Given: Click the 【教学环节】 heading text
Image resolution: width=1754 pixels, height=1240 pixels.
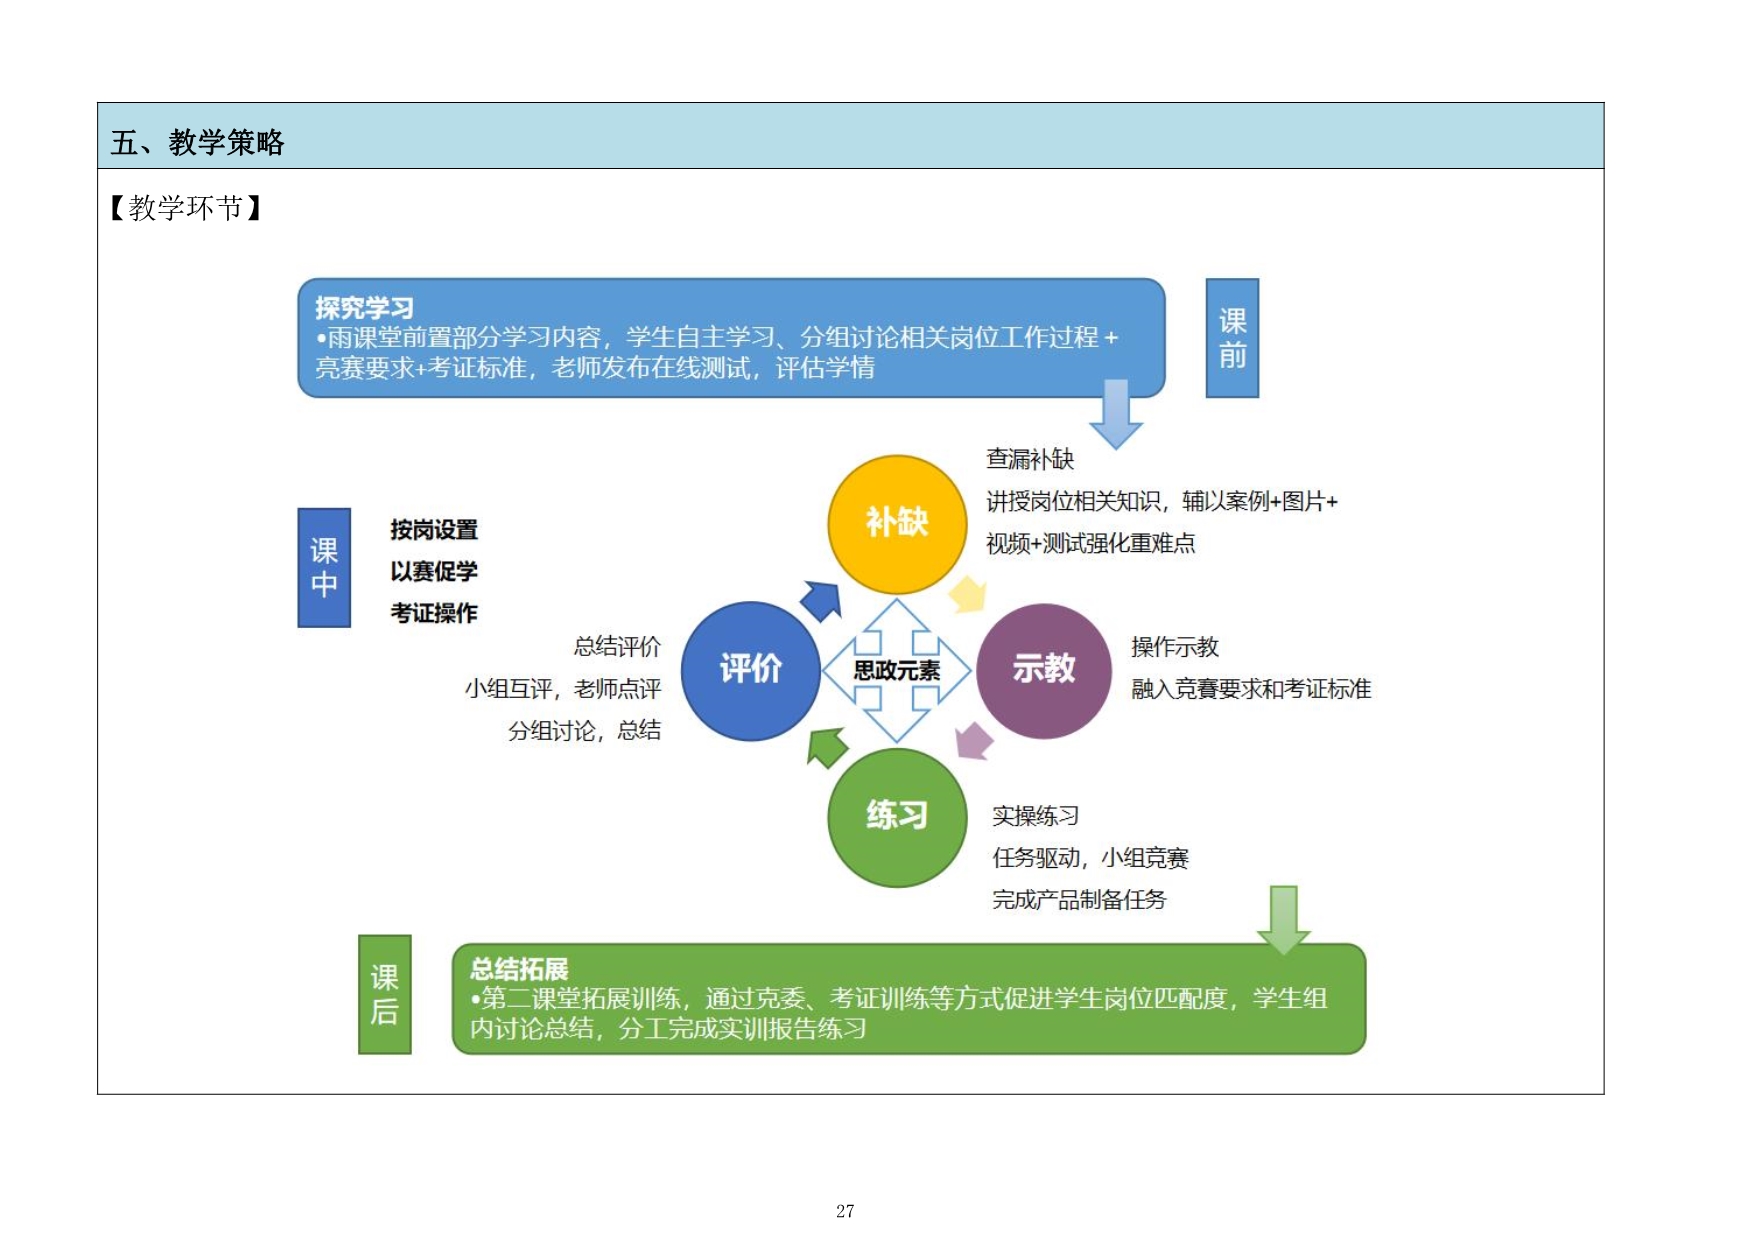Looking at the screenshot, I should 186,208.
